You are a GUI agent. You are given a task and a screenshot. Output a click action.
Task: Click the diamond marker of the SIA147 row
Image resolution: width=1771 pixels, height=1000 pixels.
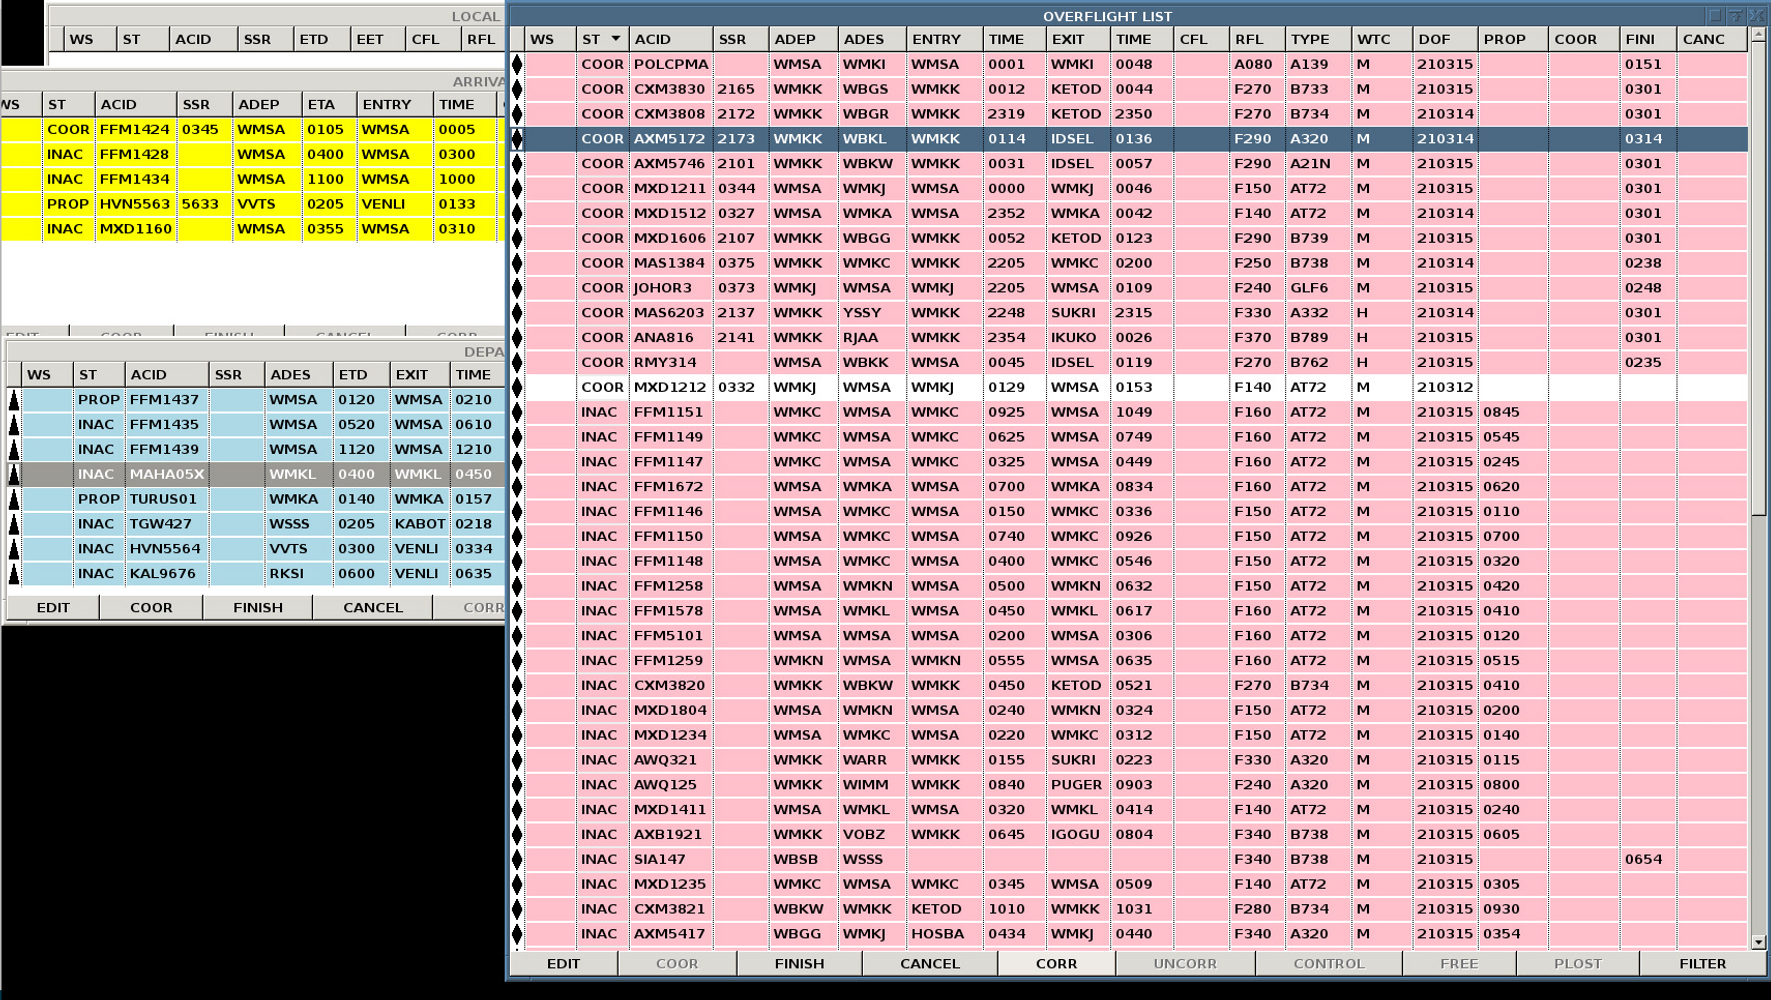tap(517, 859)
